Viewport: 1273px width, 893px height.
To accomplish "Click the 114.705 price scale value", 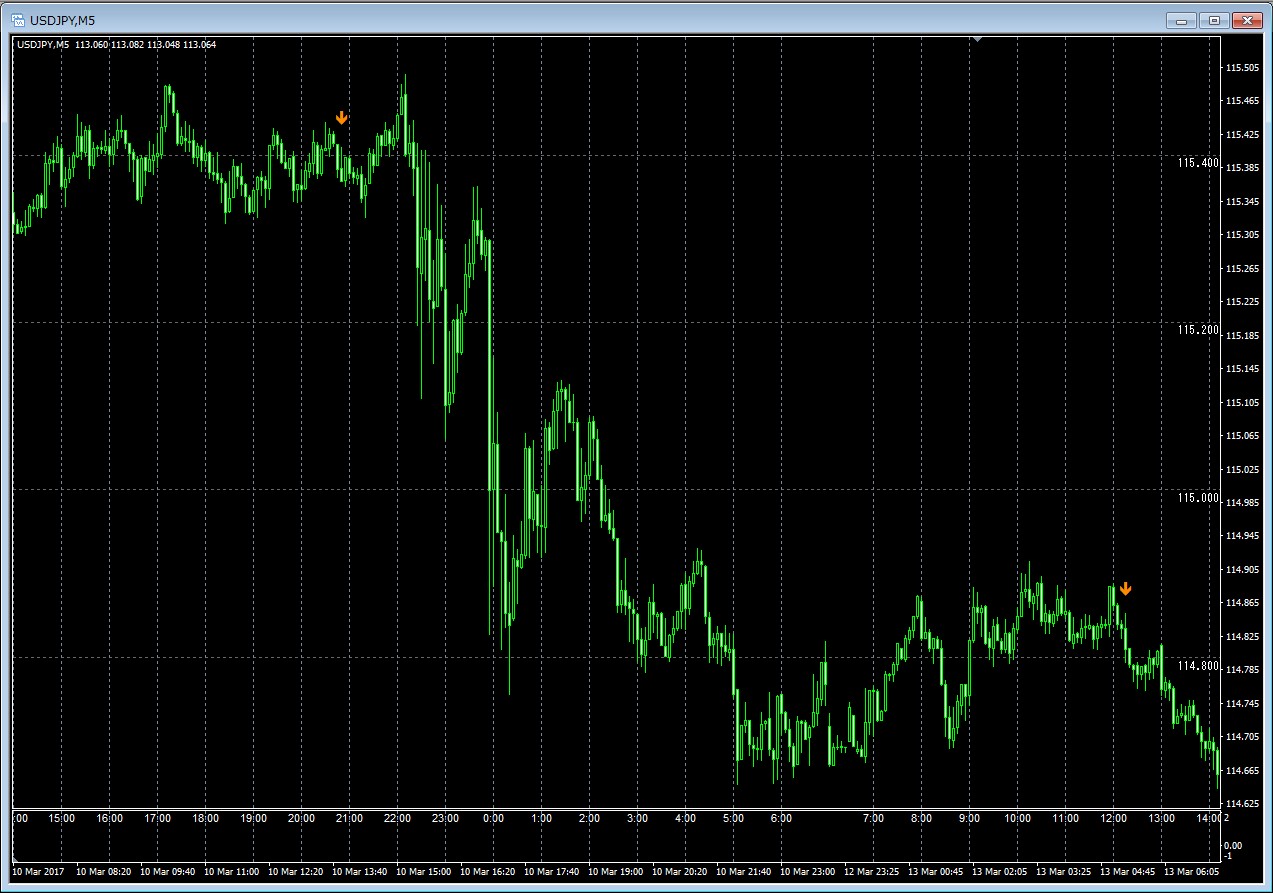I will coord(1241,737).
